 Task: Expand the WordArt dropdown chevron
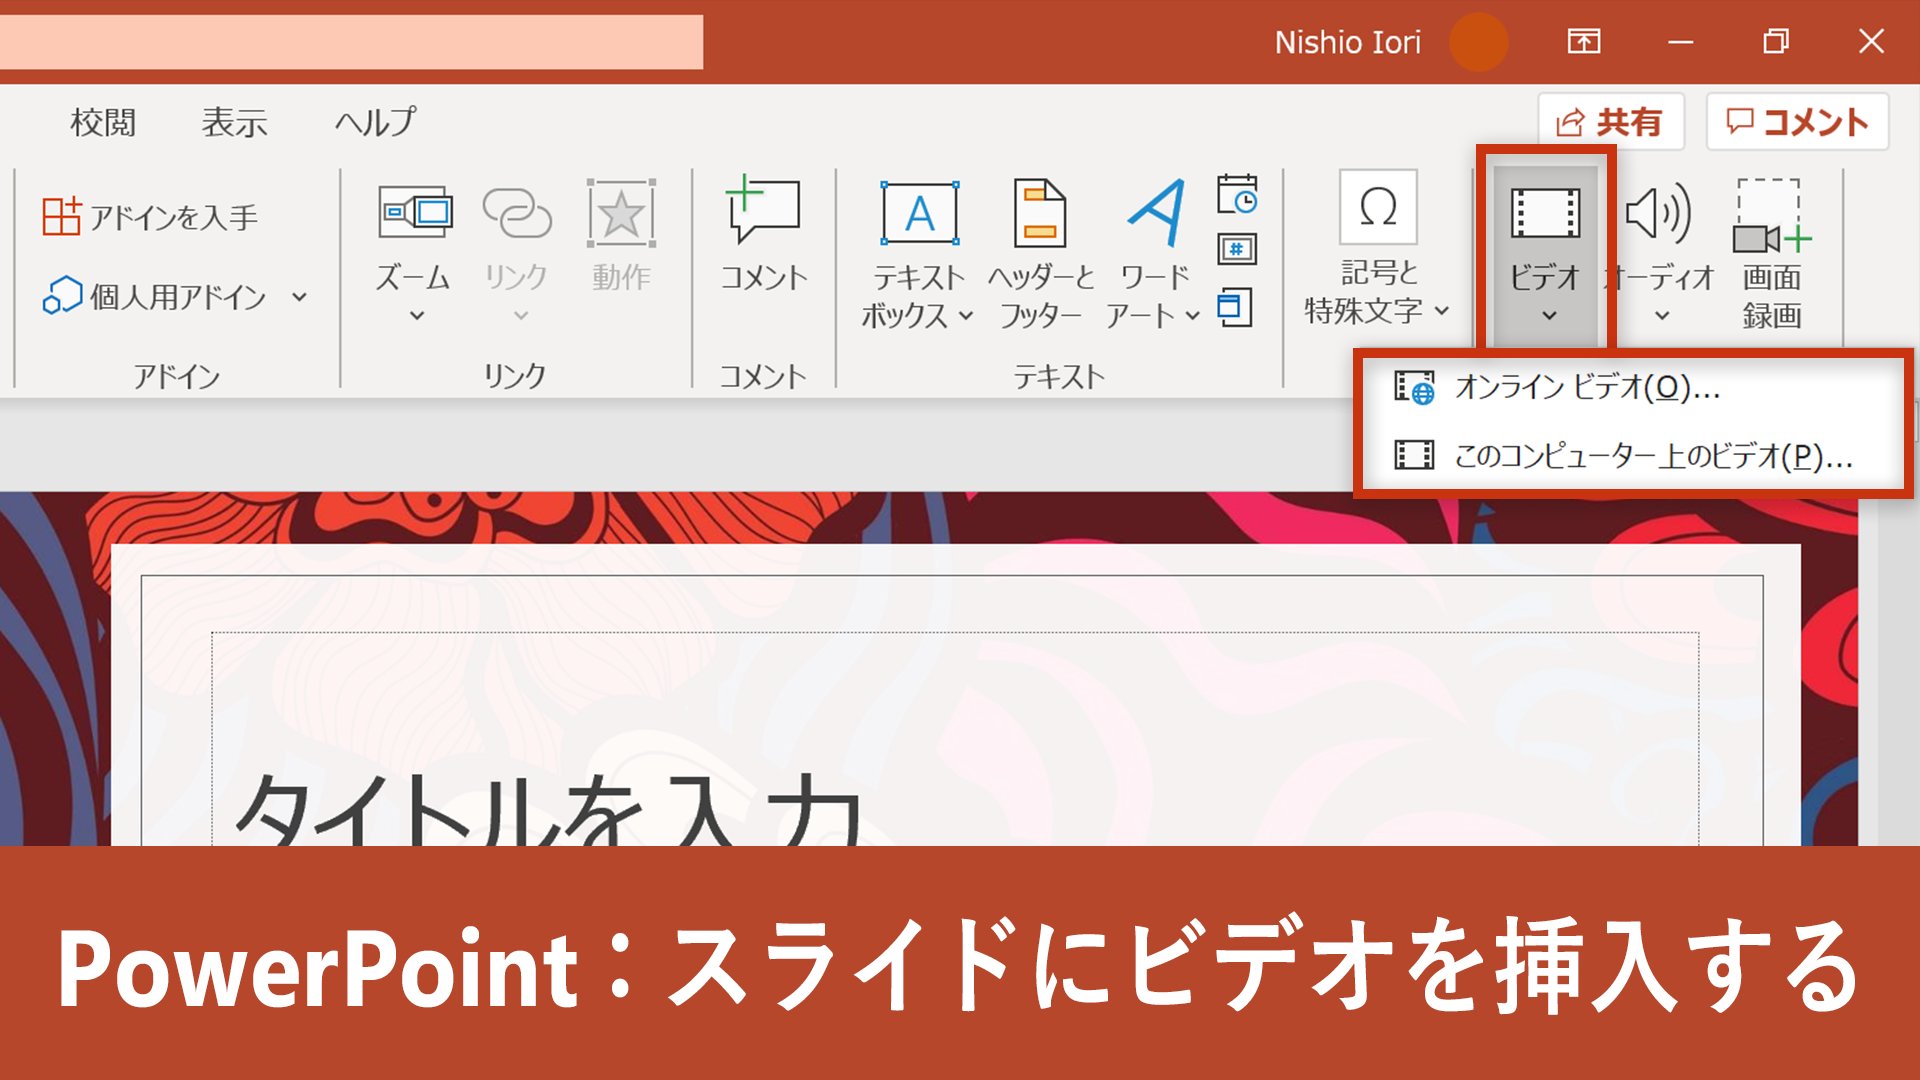click(x=1192, y=316)
